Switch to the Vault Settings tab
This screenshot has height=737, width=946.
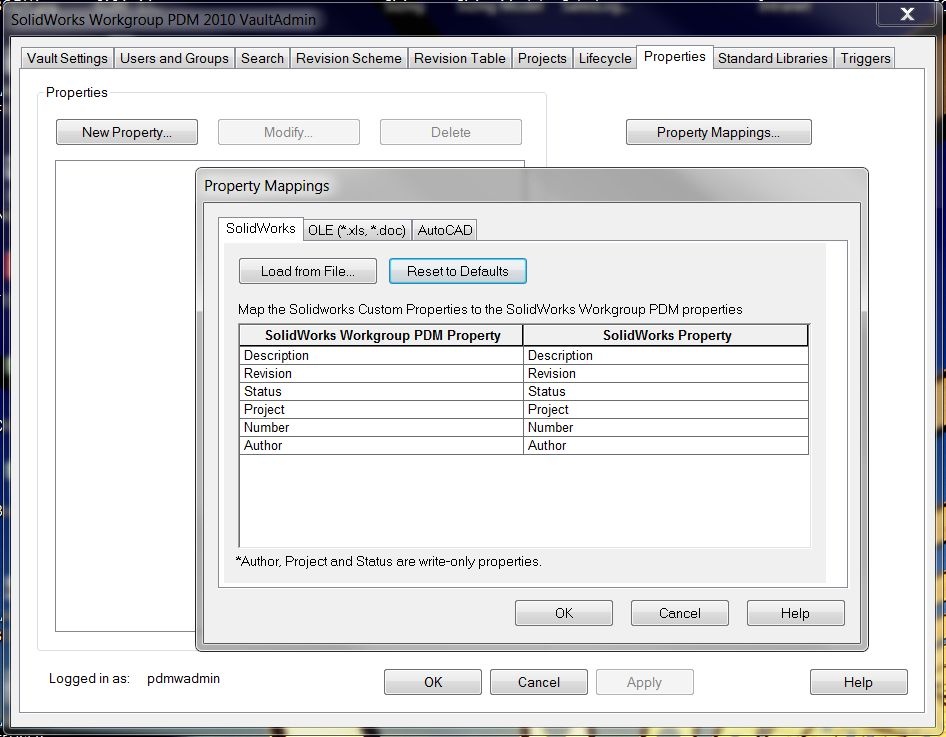(x=67, y=59)
